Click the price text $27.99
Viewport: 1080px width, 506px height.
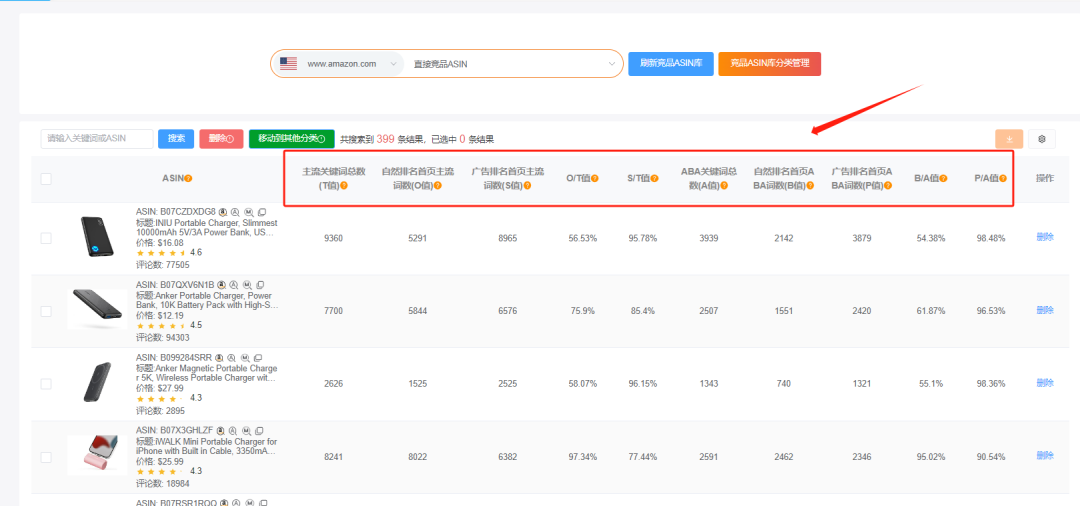[170, 388]
